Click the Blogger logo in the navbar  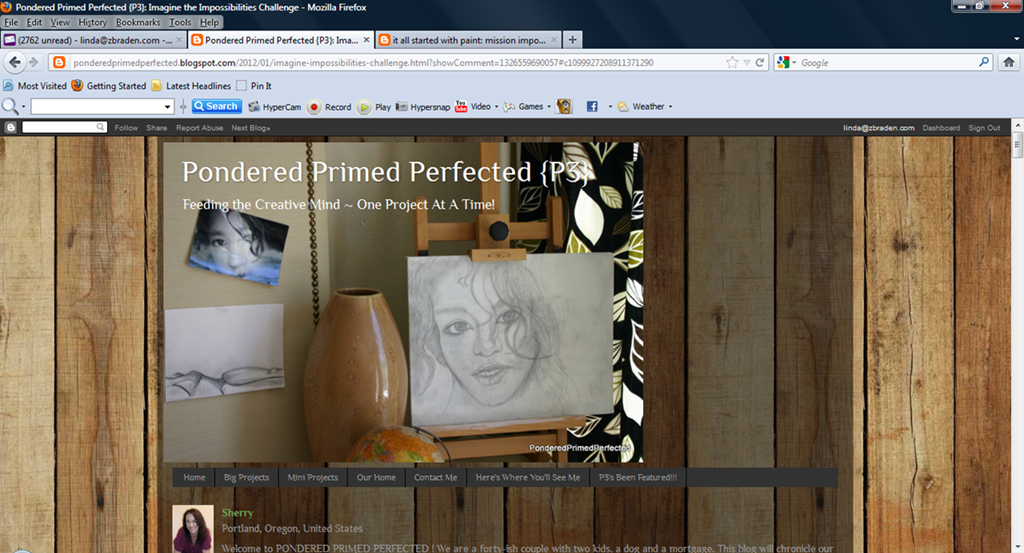tap(10, 127)
